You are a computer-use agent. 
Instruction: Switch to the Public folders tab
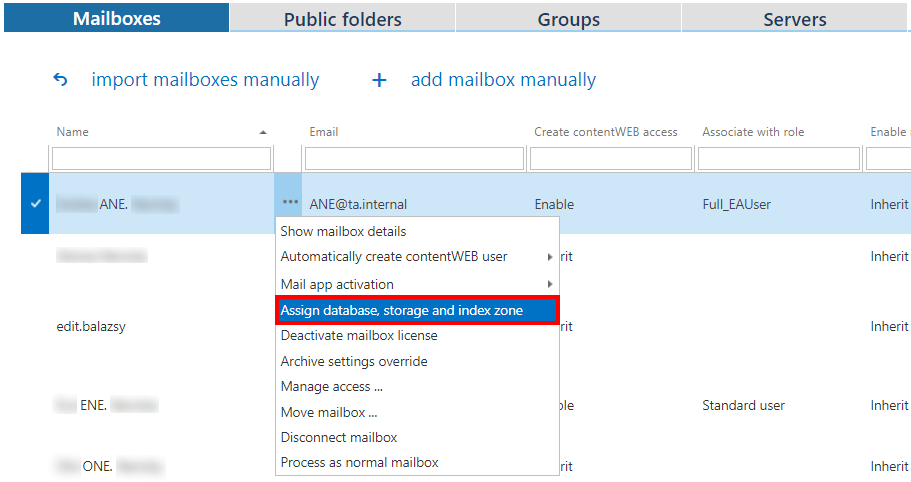click(x=342, y=19)
